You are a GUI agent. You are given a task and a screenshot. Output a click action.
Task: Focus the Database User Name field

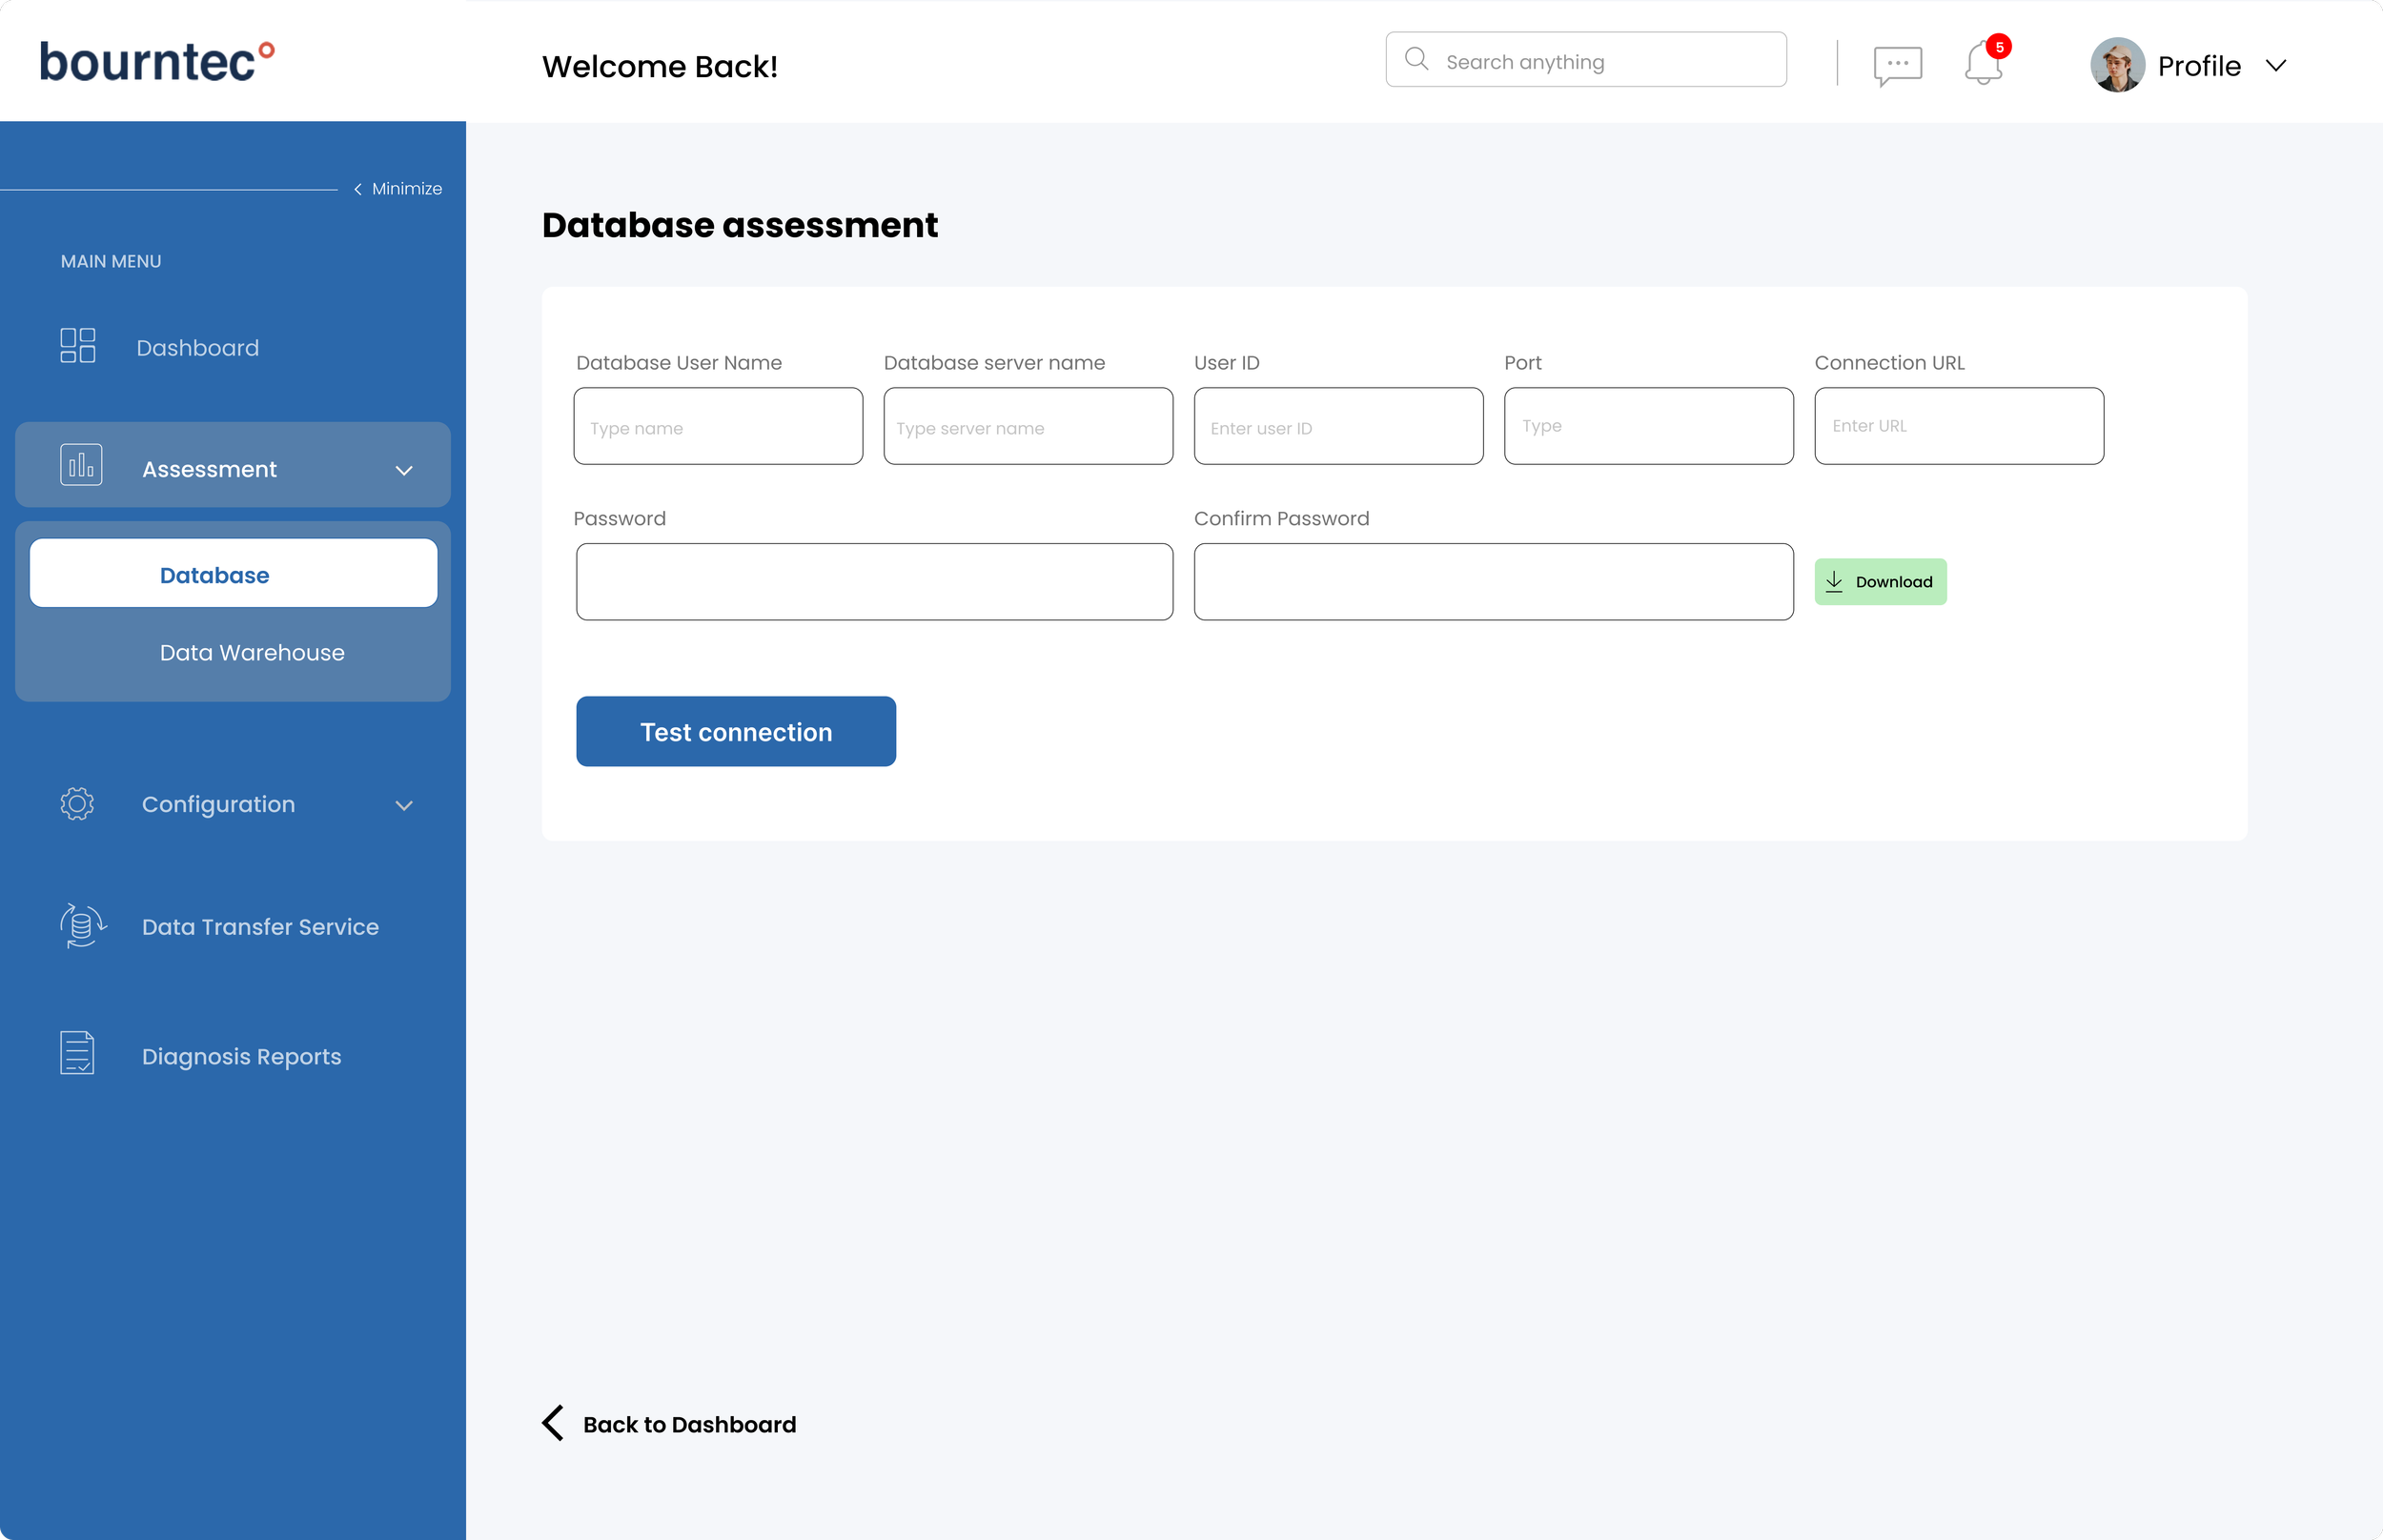[x=717, y=427]
